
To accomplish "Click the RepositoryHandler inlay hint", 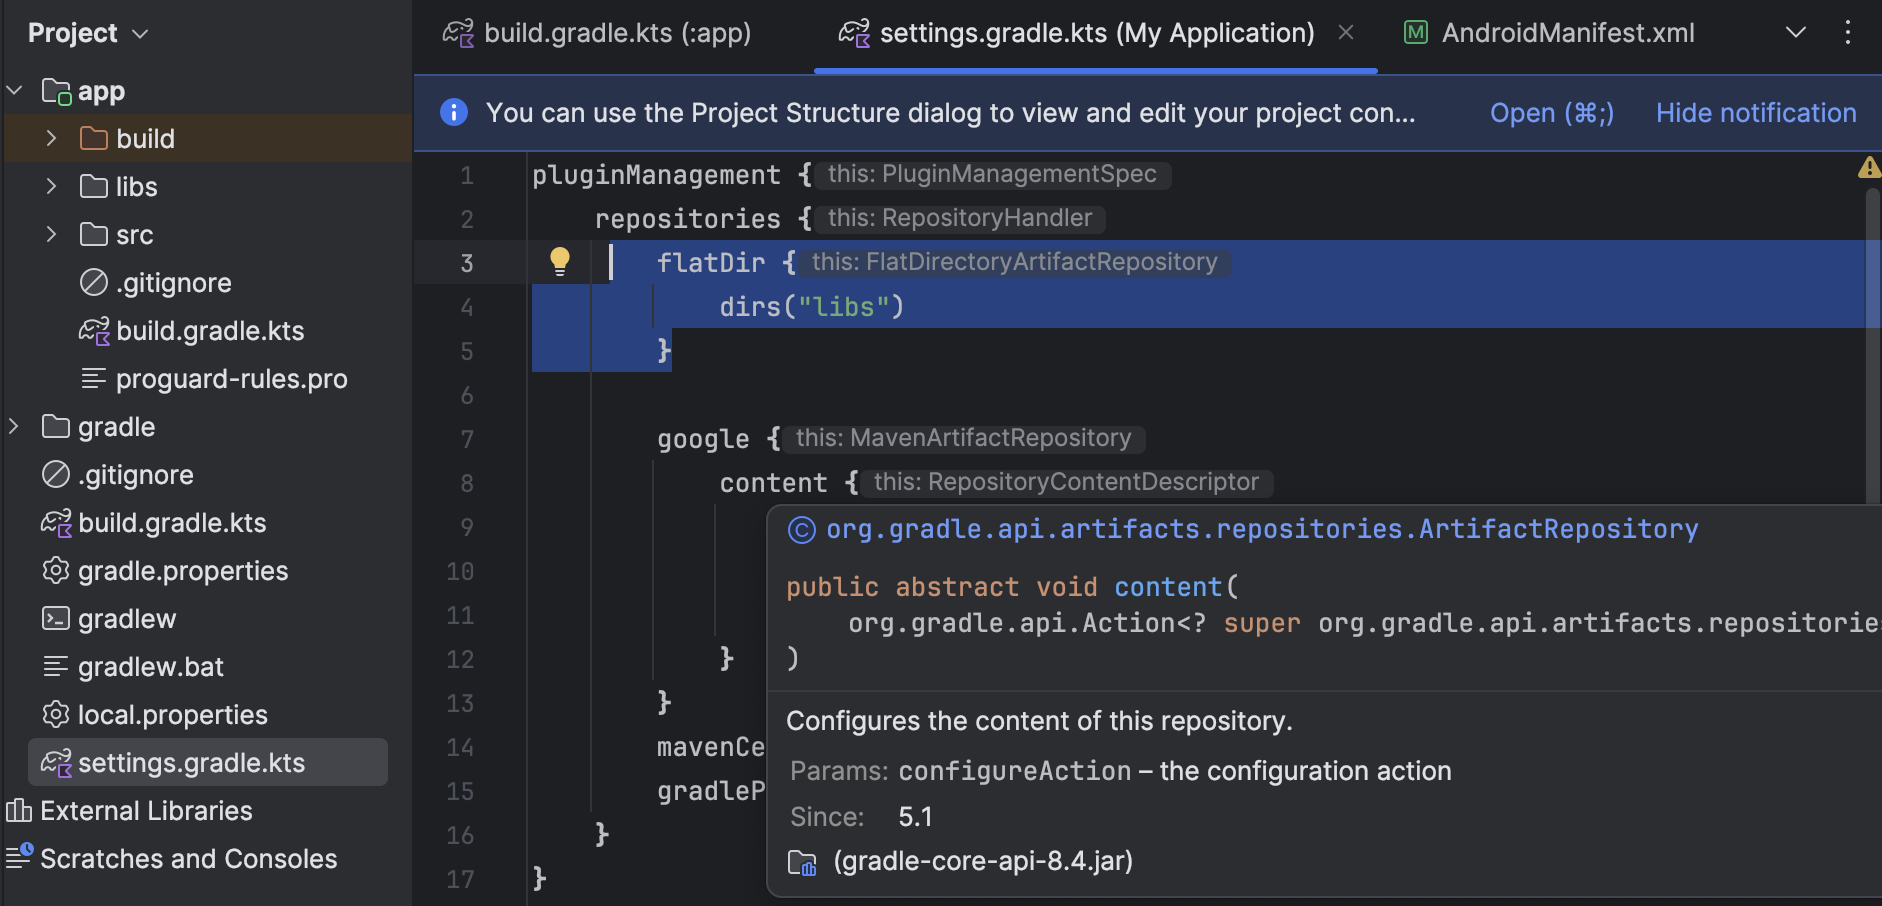I will pyautogui.click(x=960, y=218).
